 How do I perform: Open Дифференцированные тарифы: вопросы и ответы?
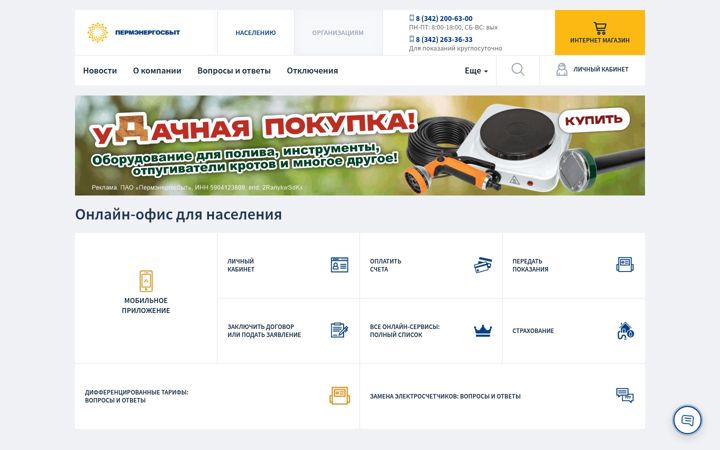point(136,396)
